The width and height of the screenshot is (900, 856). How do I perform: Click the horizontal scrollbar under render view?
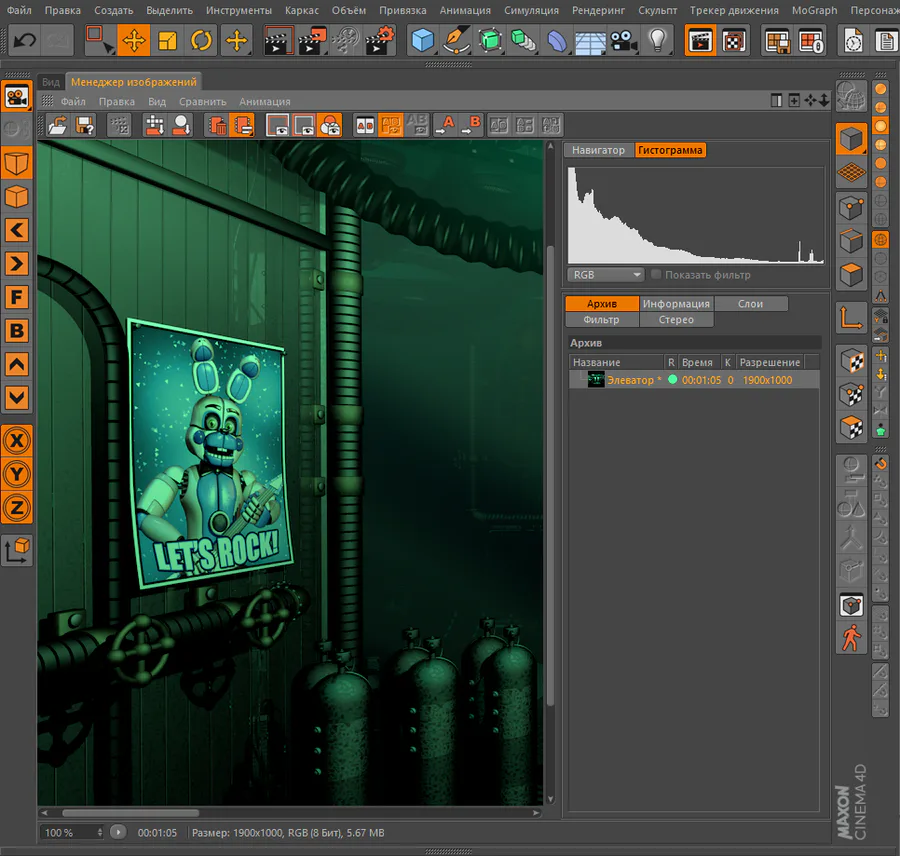click(130, 813)
